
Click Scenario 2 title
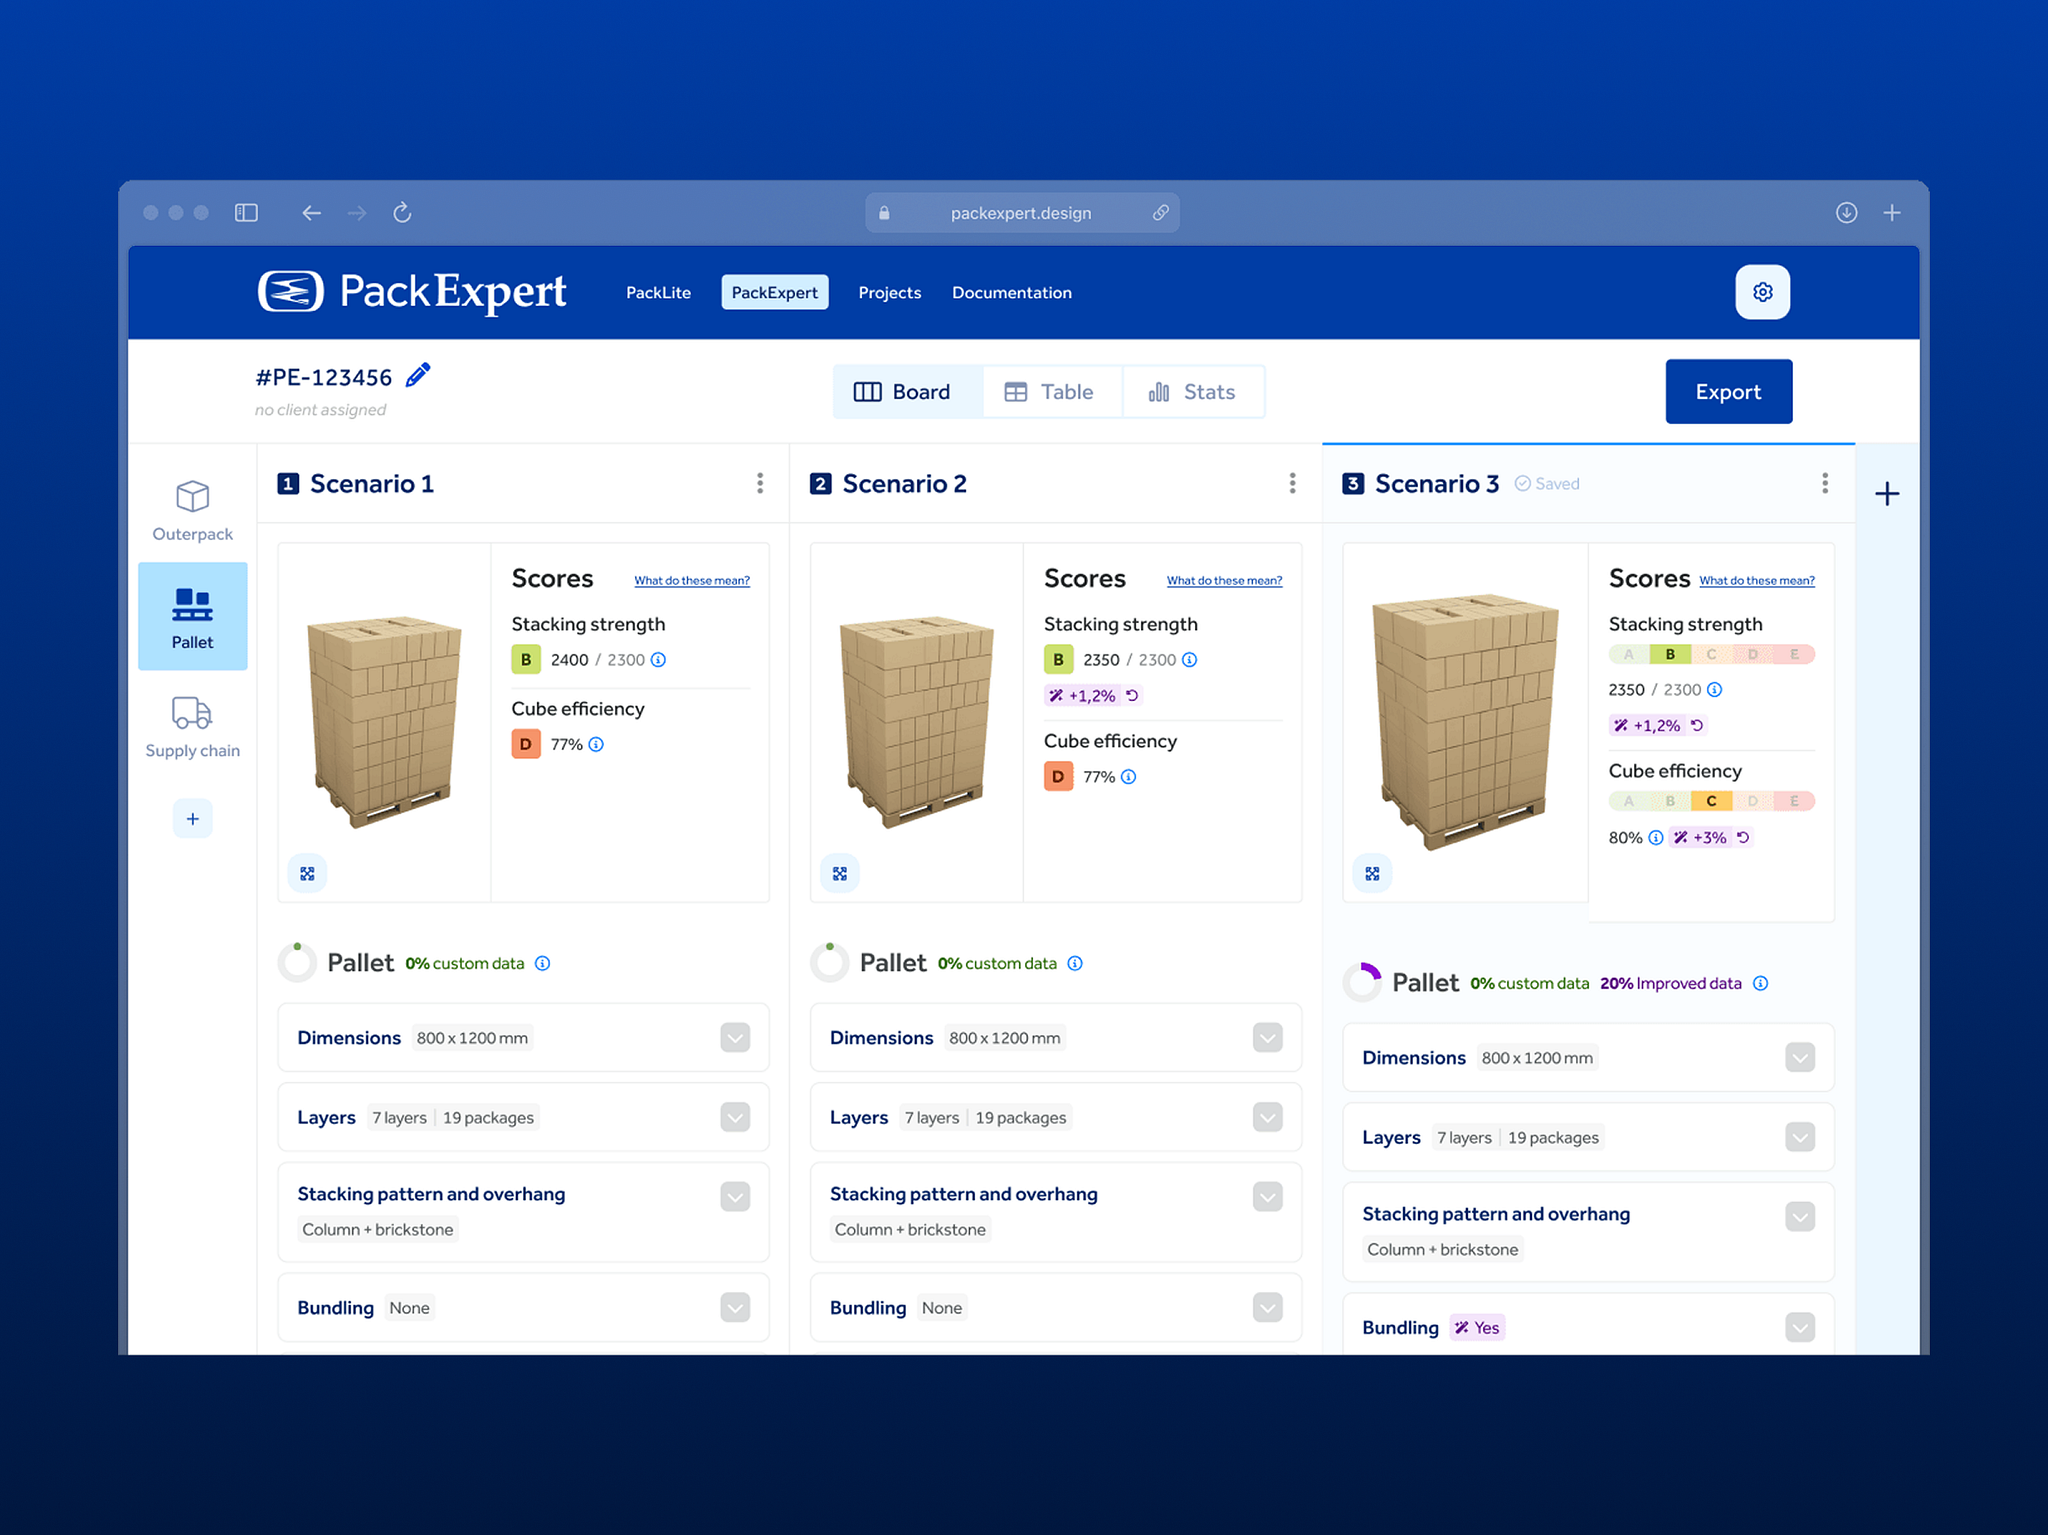click(904, 484)
